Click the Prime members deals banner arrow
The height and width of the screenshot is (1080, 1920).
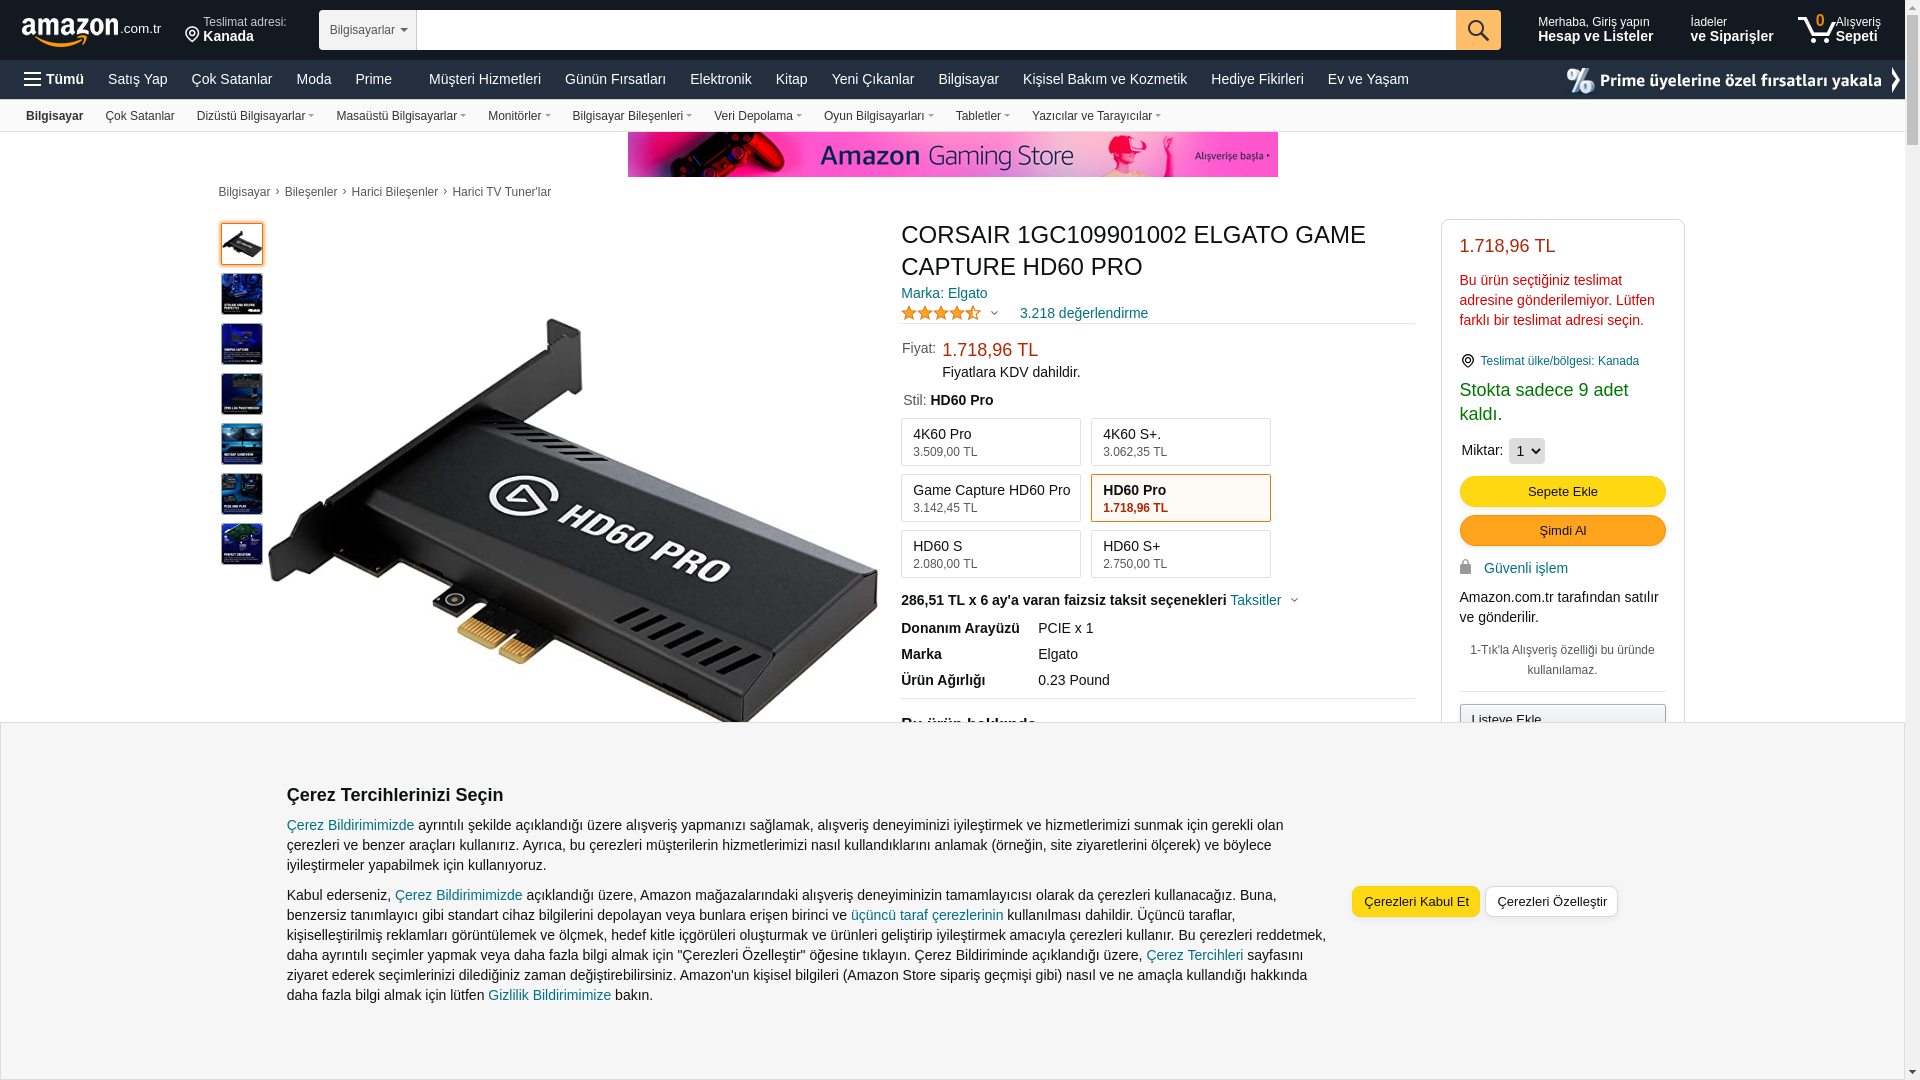point(1894,80)
